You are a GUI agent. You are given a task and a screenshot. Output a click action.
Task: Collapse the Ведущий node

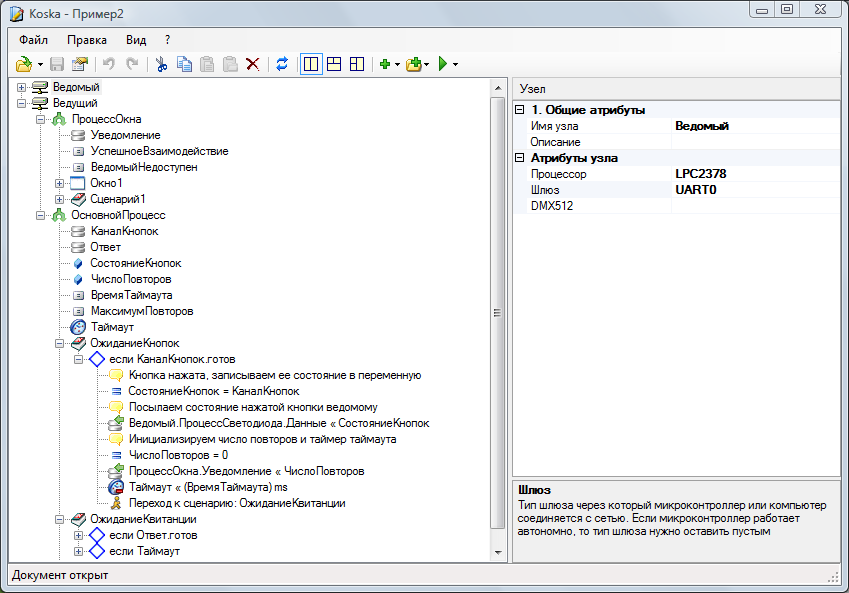[21, 103]
